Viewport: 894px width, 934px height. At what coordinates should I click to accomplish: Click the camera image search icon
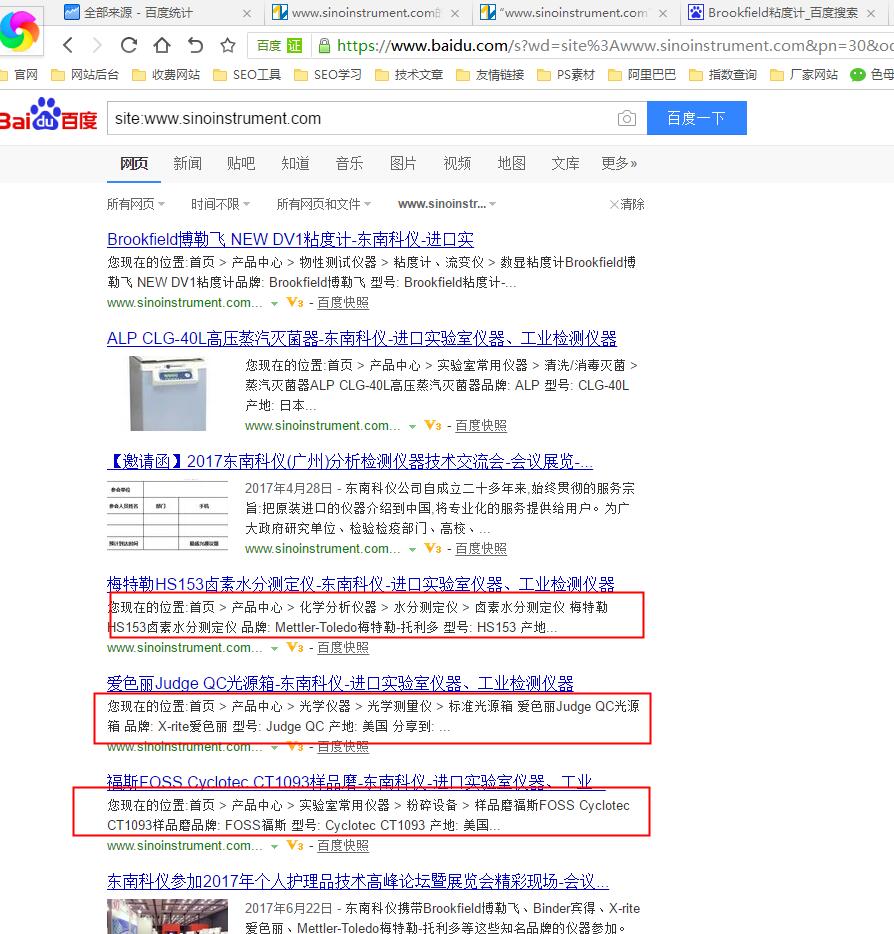pos(627,118)
